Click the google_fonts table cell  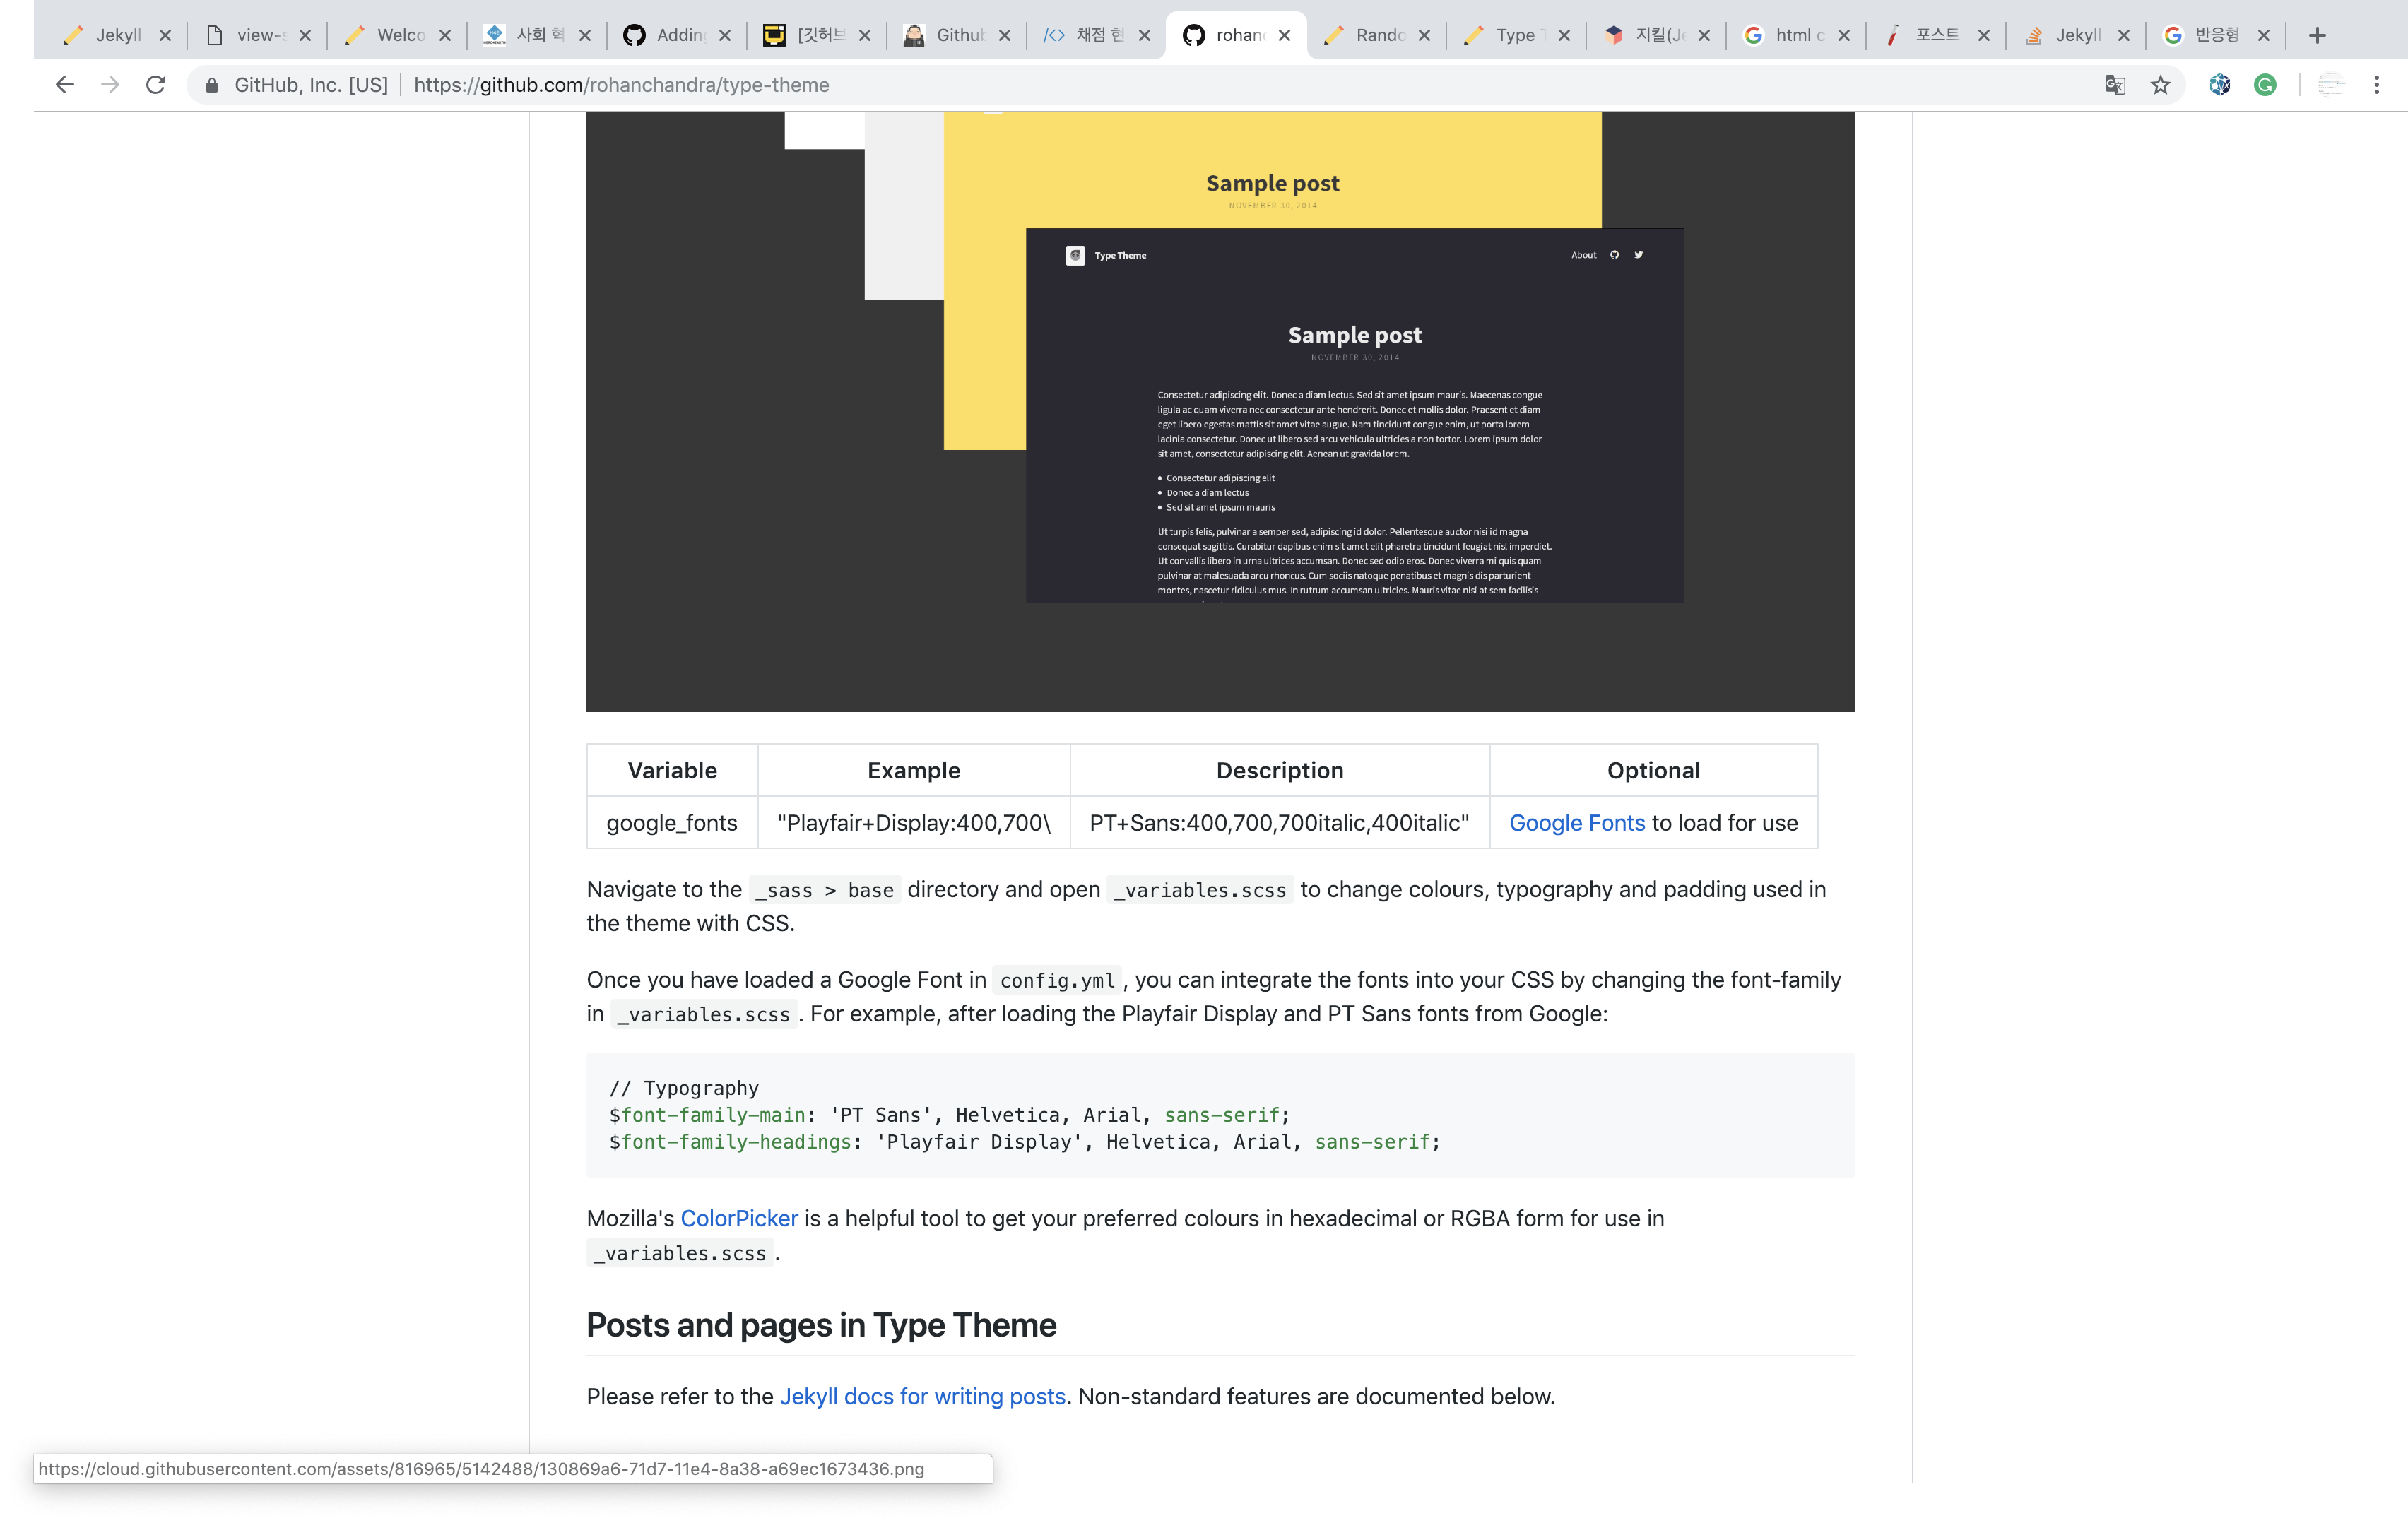point(672,823)
